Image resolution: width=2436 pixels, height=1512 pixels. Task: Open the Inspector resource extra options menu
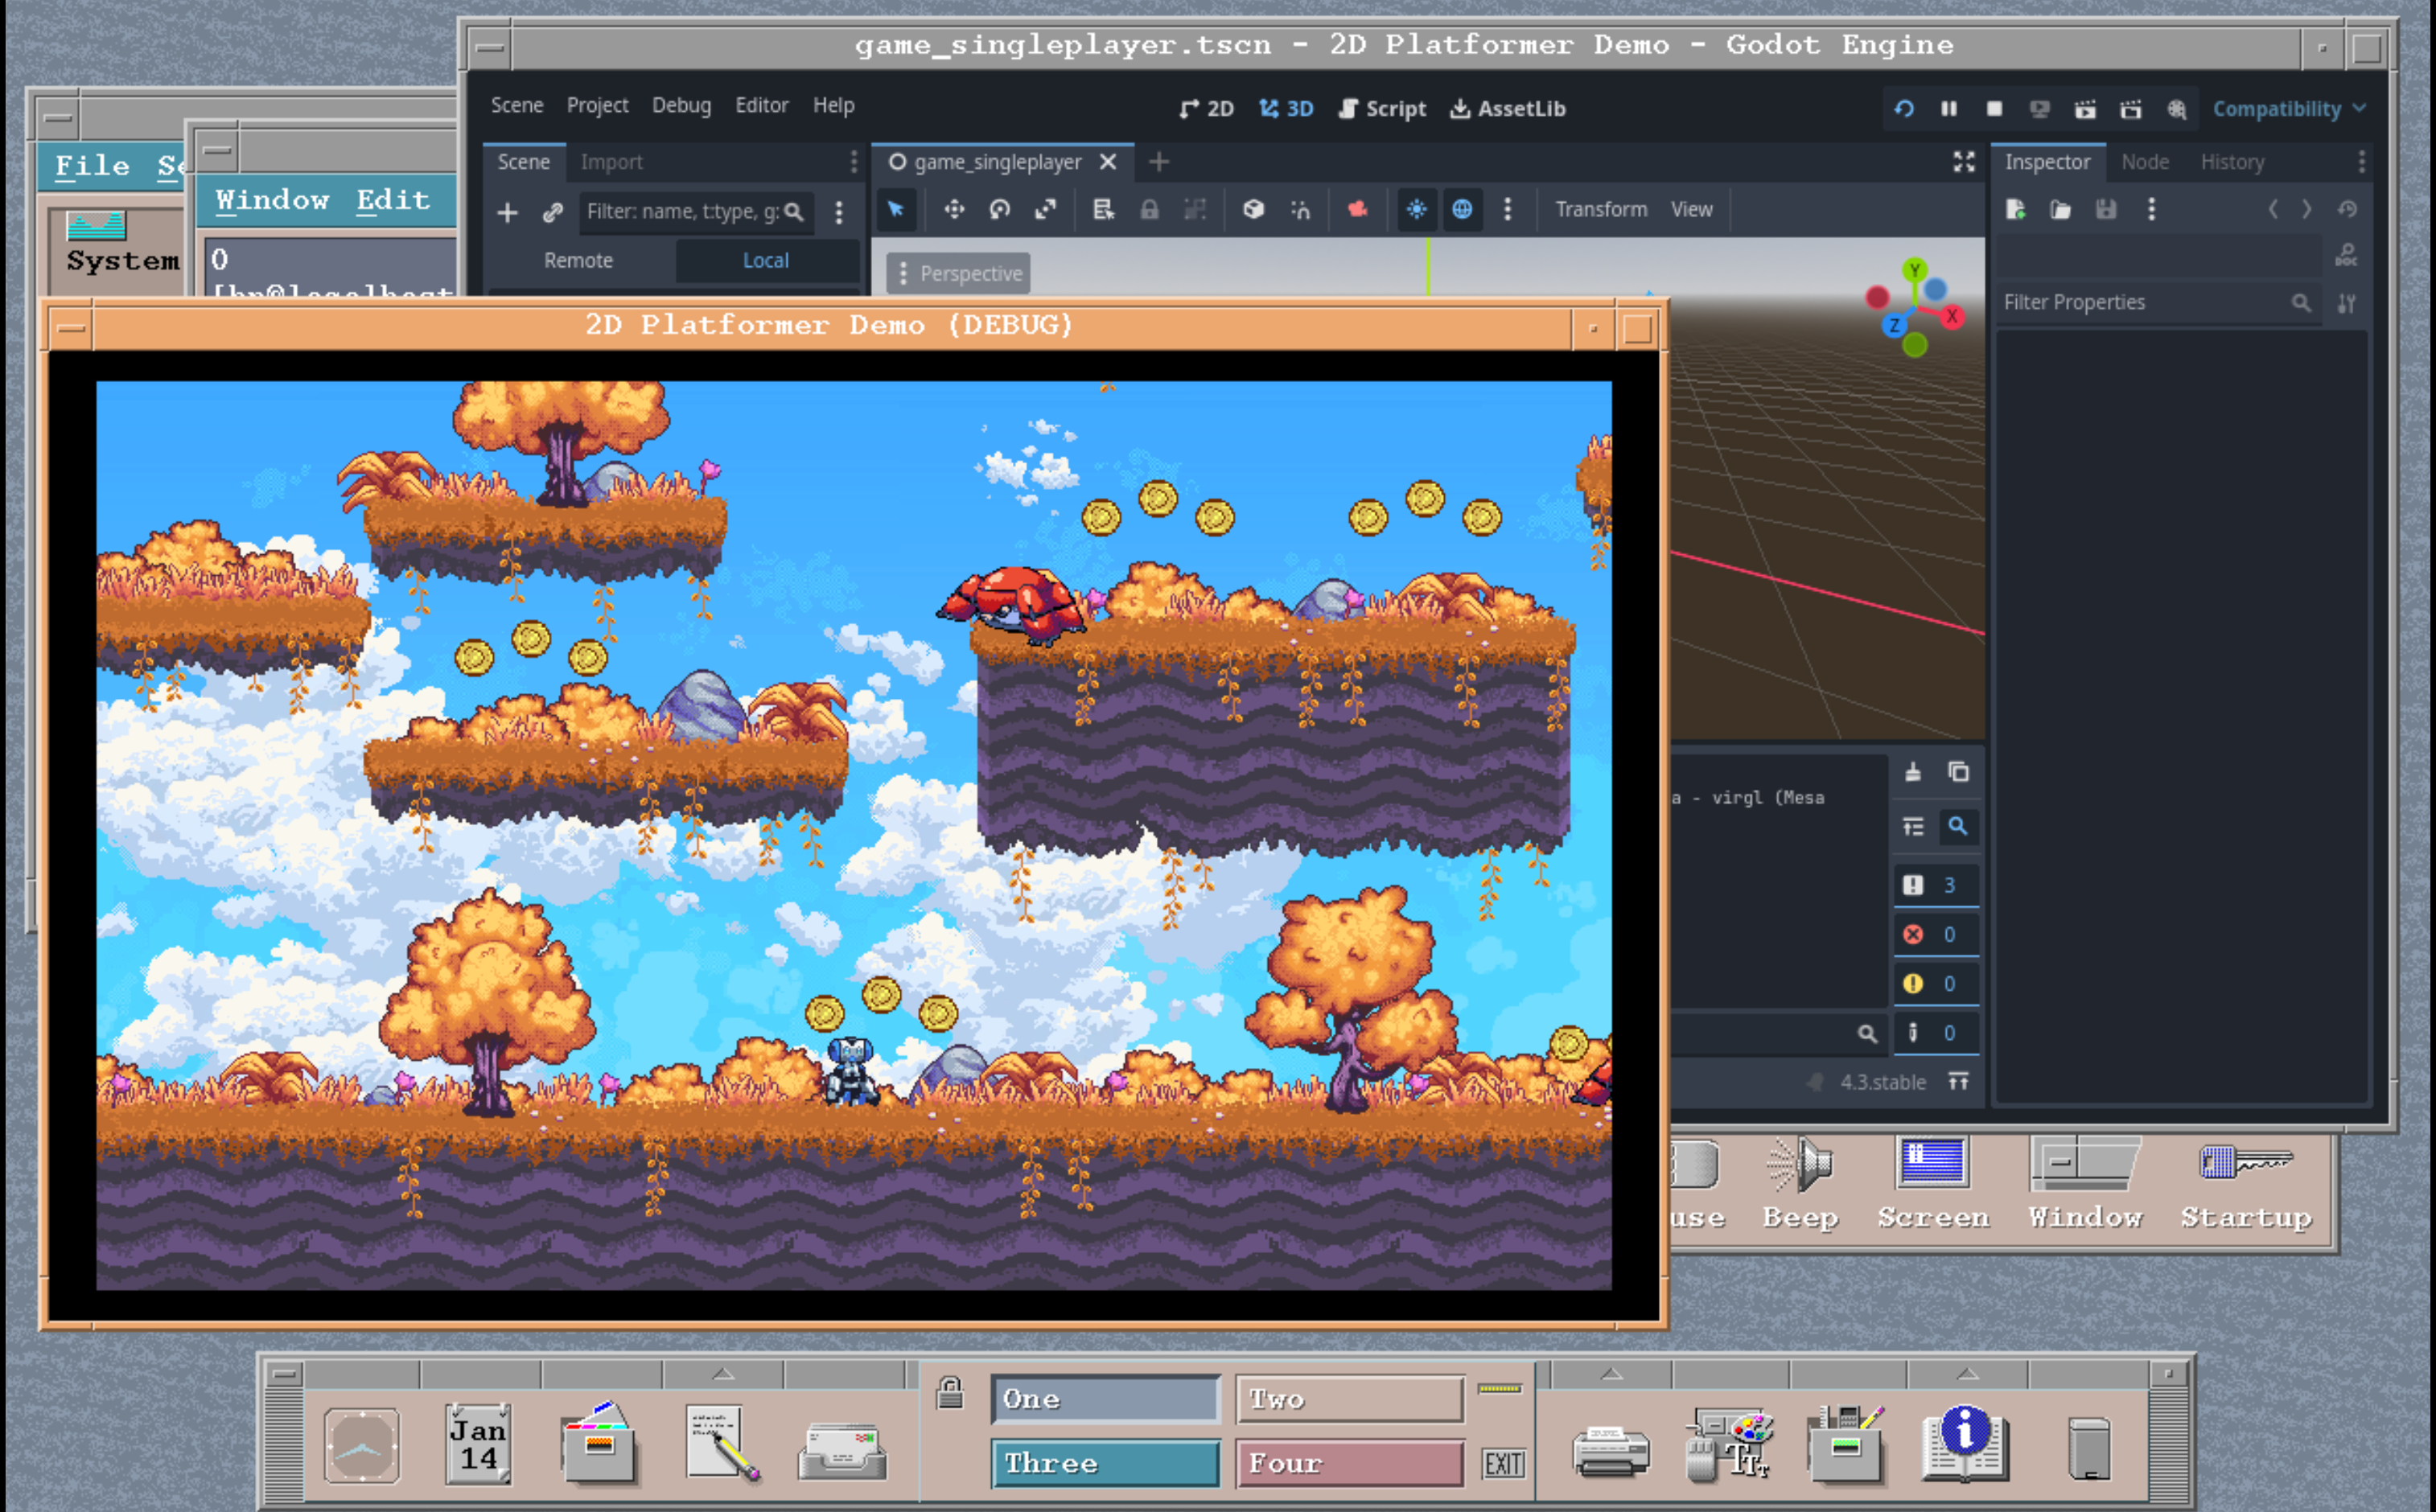click(2151, 209)
